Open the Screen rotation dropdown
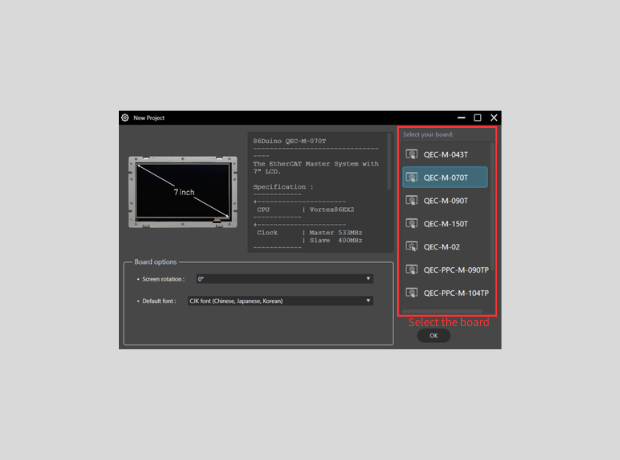620x460 pixels. pos(284,279)
